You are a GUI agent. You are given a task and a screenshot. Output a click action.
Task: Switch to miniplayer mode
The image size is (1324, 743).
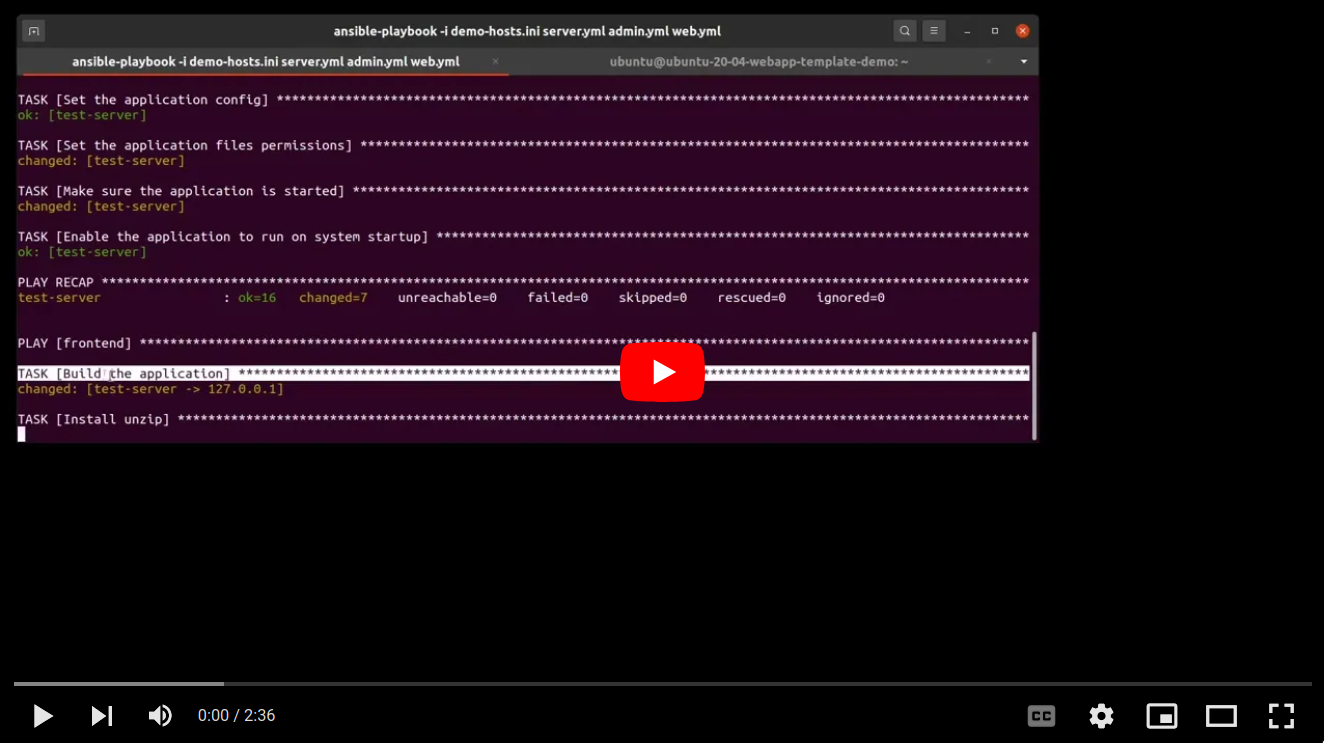point(1161,716)
